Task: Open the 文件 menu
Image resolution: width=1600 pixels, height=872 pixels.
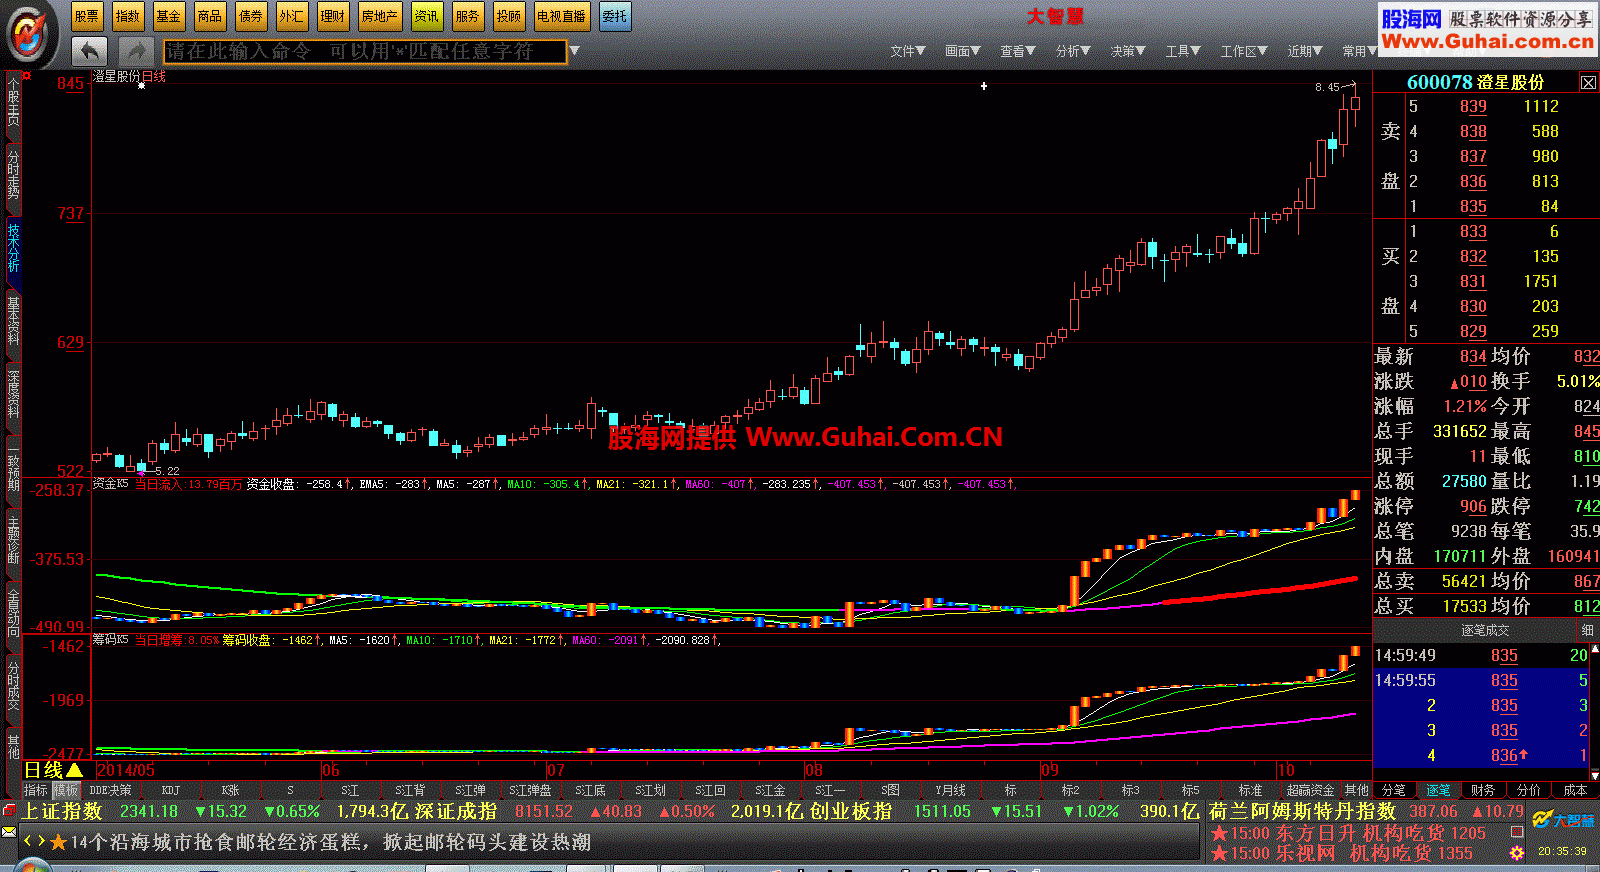Action: [x=908, y=51]
